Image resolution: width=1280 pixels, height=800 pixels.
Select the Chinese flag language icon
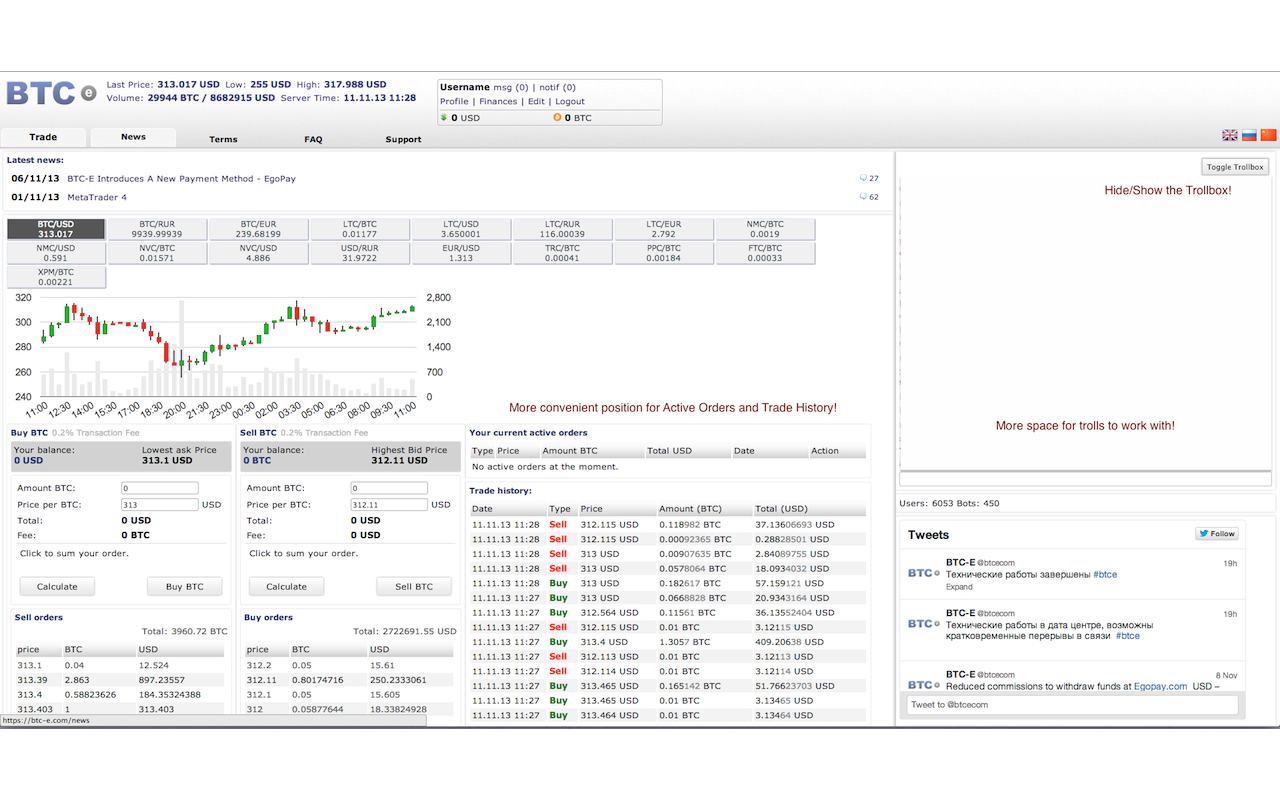[1269, 135]
